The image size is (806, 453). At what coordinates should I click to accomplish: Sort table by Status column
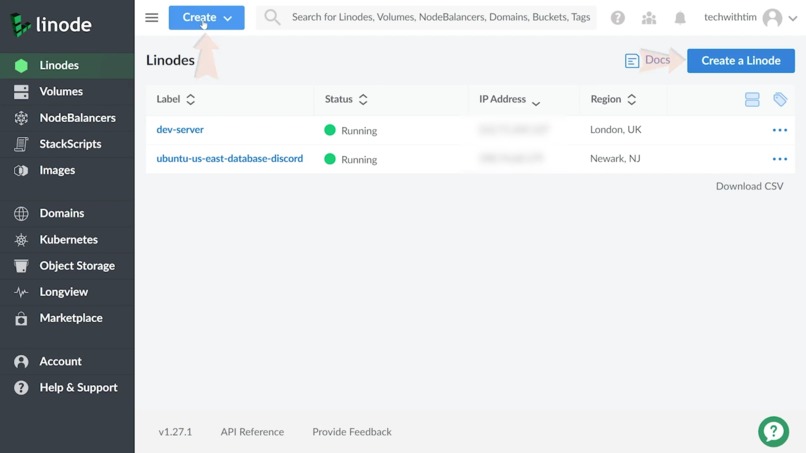(x=346, y=99)
